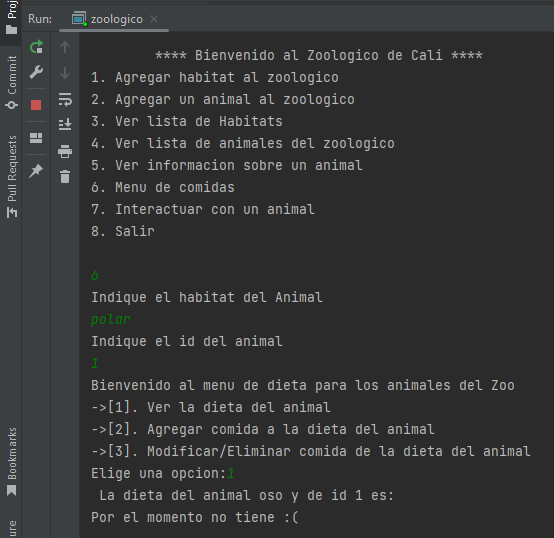
Task: Click '5. Ver informacion sobre un animal'
Action: (227, 165)
